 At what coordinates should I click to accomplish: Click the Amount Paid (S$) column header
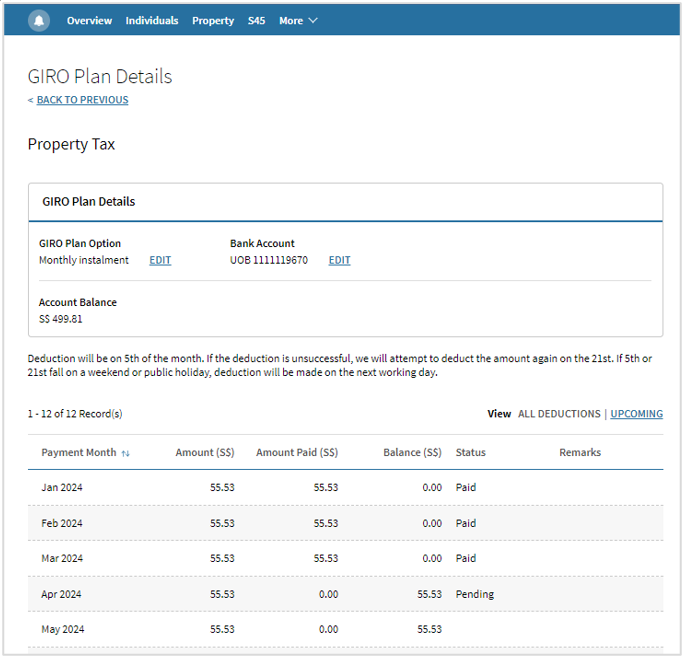click(297, 453)
